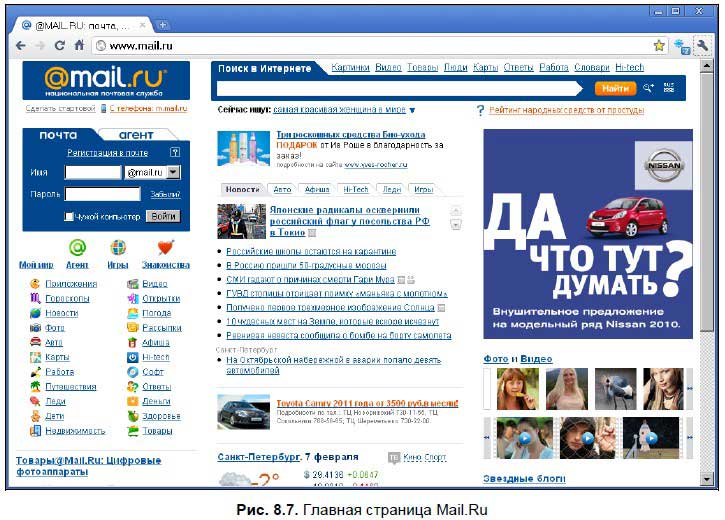
Task: Open the Nissan advertisement banner
Action: 588,234
